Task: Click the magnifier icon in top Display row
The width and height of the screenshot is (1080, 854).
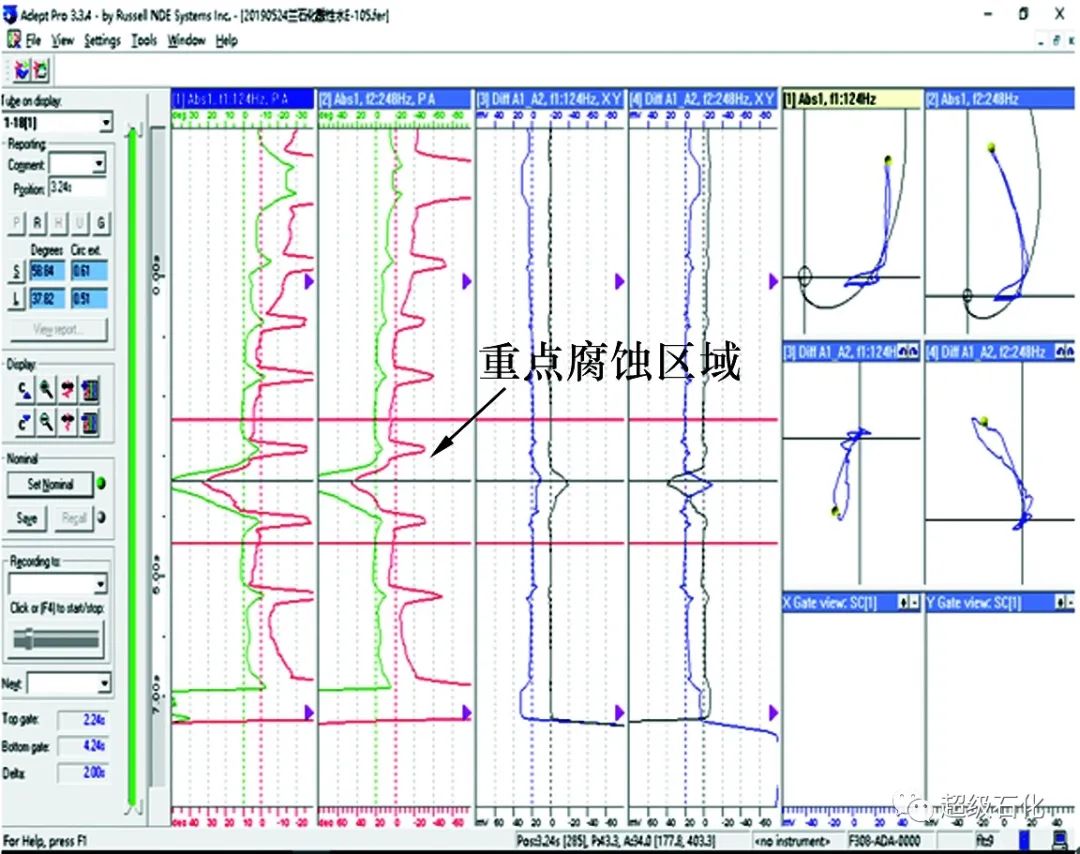Action: pyautogui.click(x=46, y=387)
